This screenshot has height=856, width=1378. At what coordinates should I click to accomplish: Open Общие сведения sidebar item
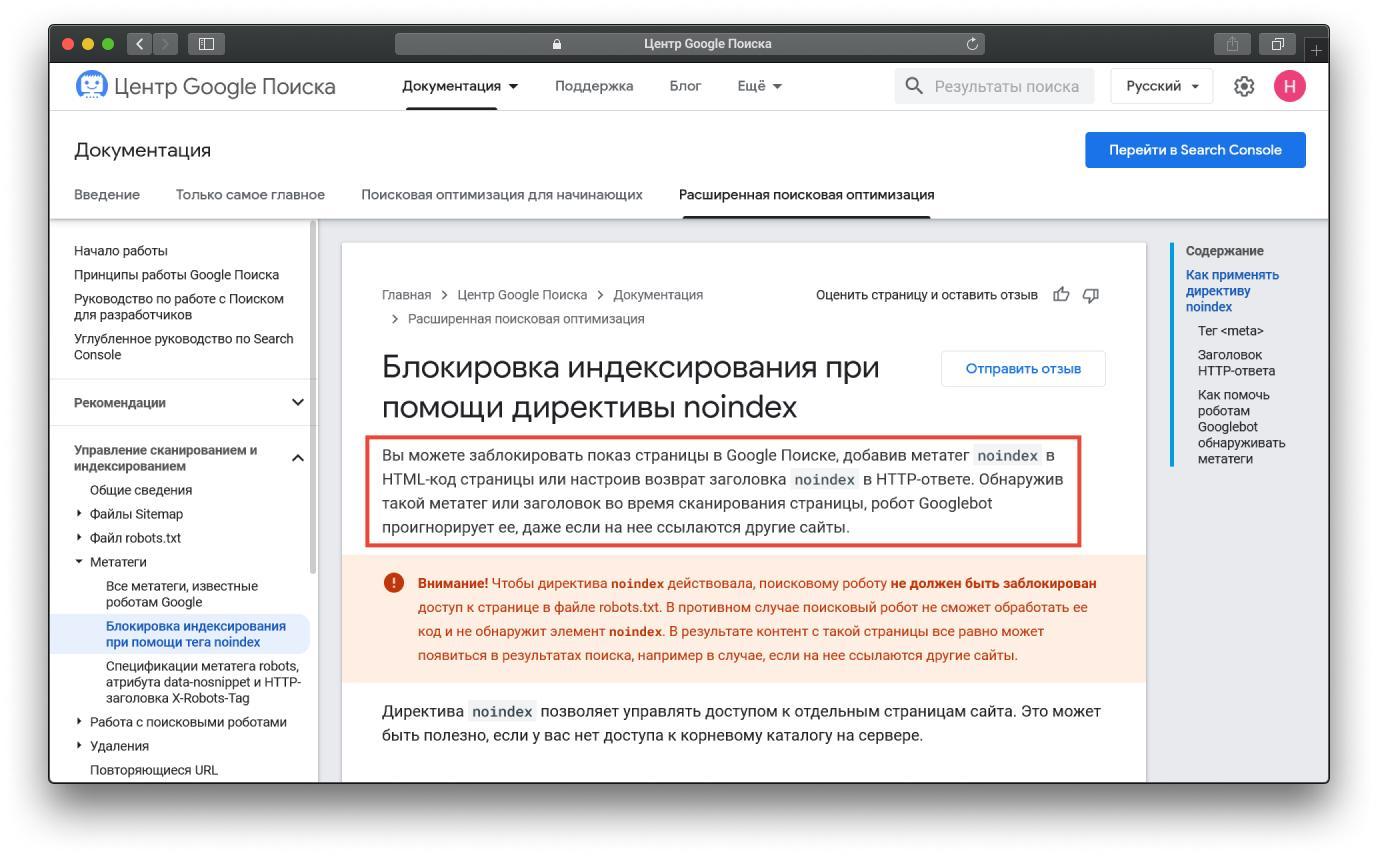(141, 490)
